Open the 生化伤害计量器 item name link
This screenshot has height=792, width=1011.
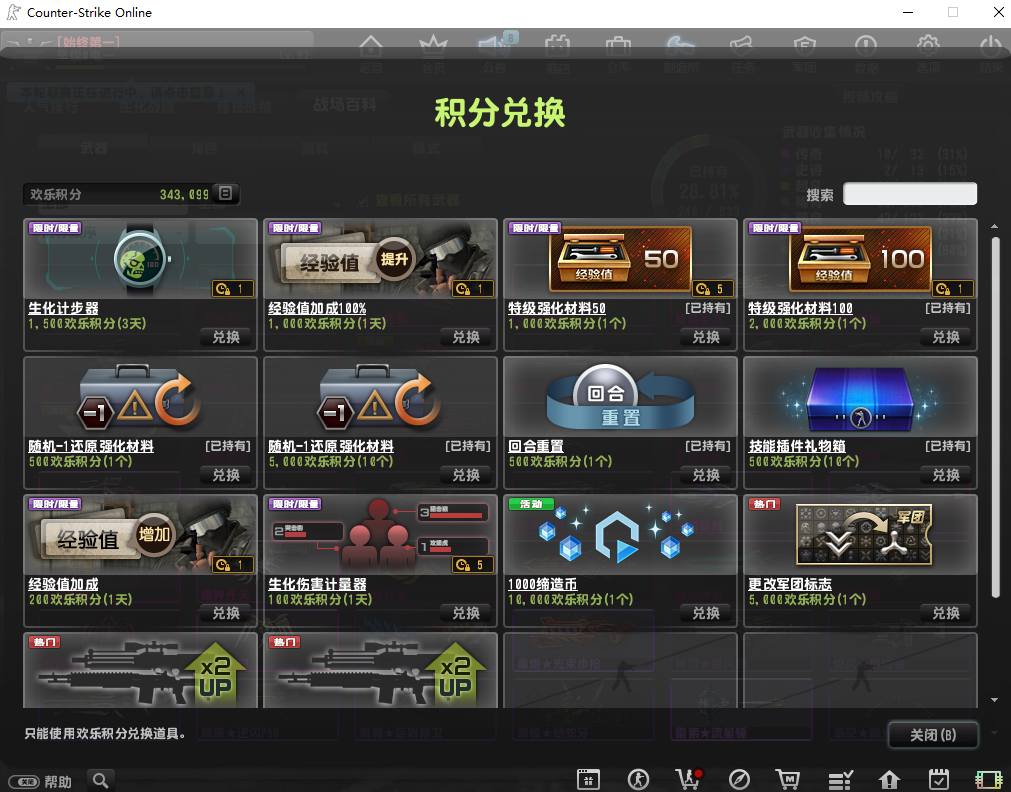click(317, 584)
